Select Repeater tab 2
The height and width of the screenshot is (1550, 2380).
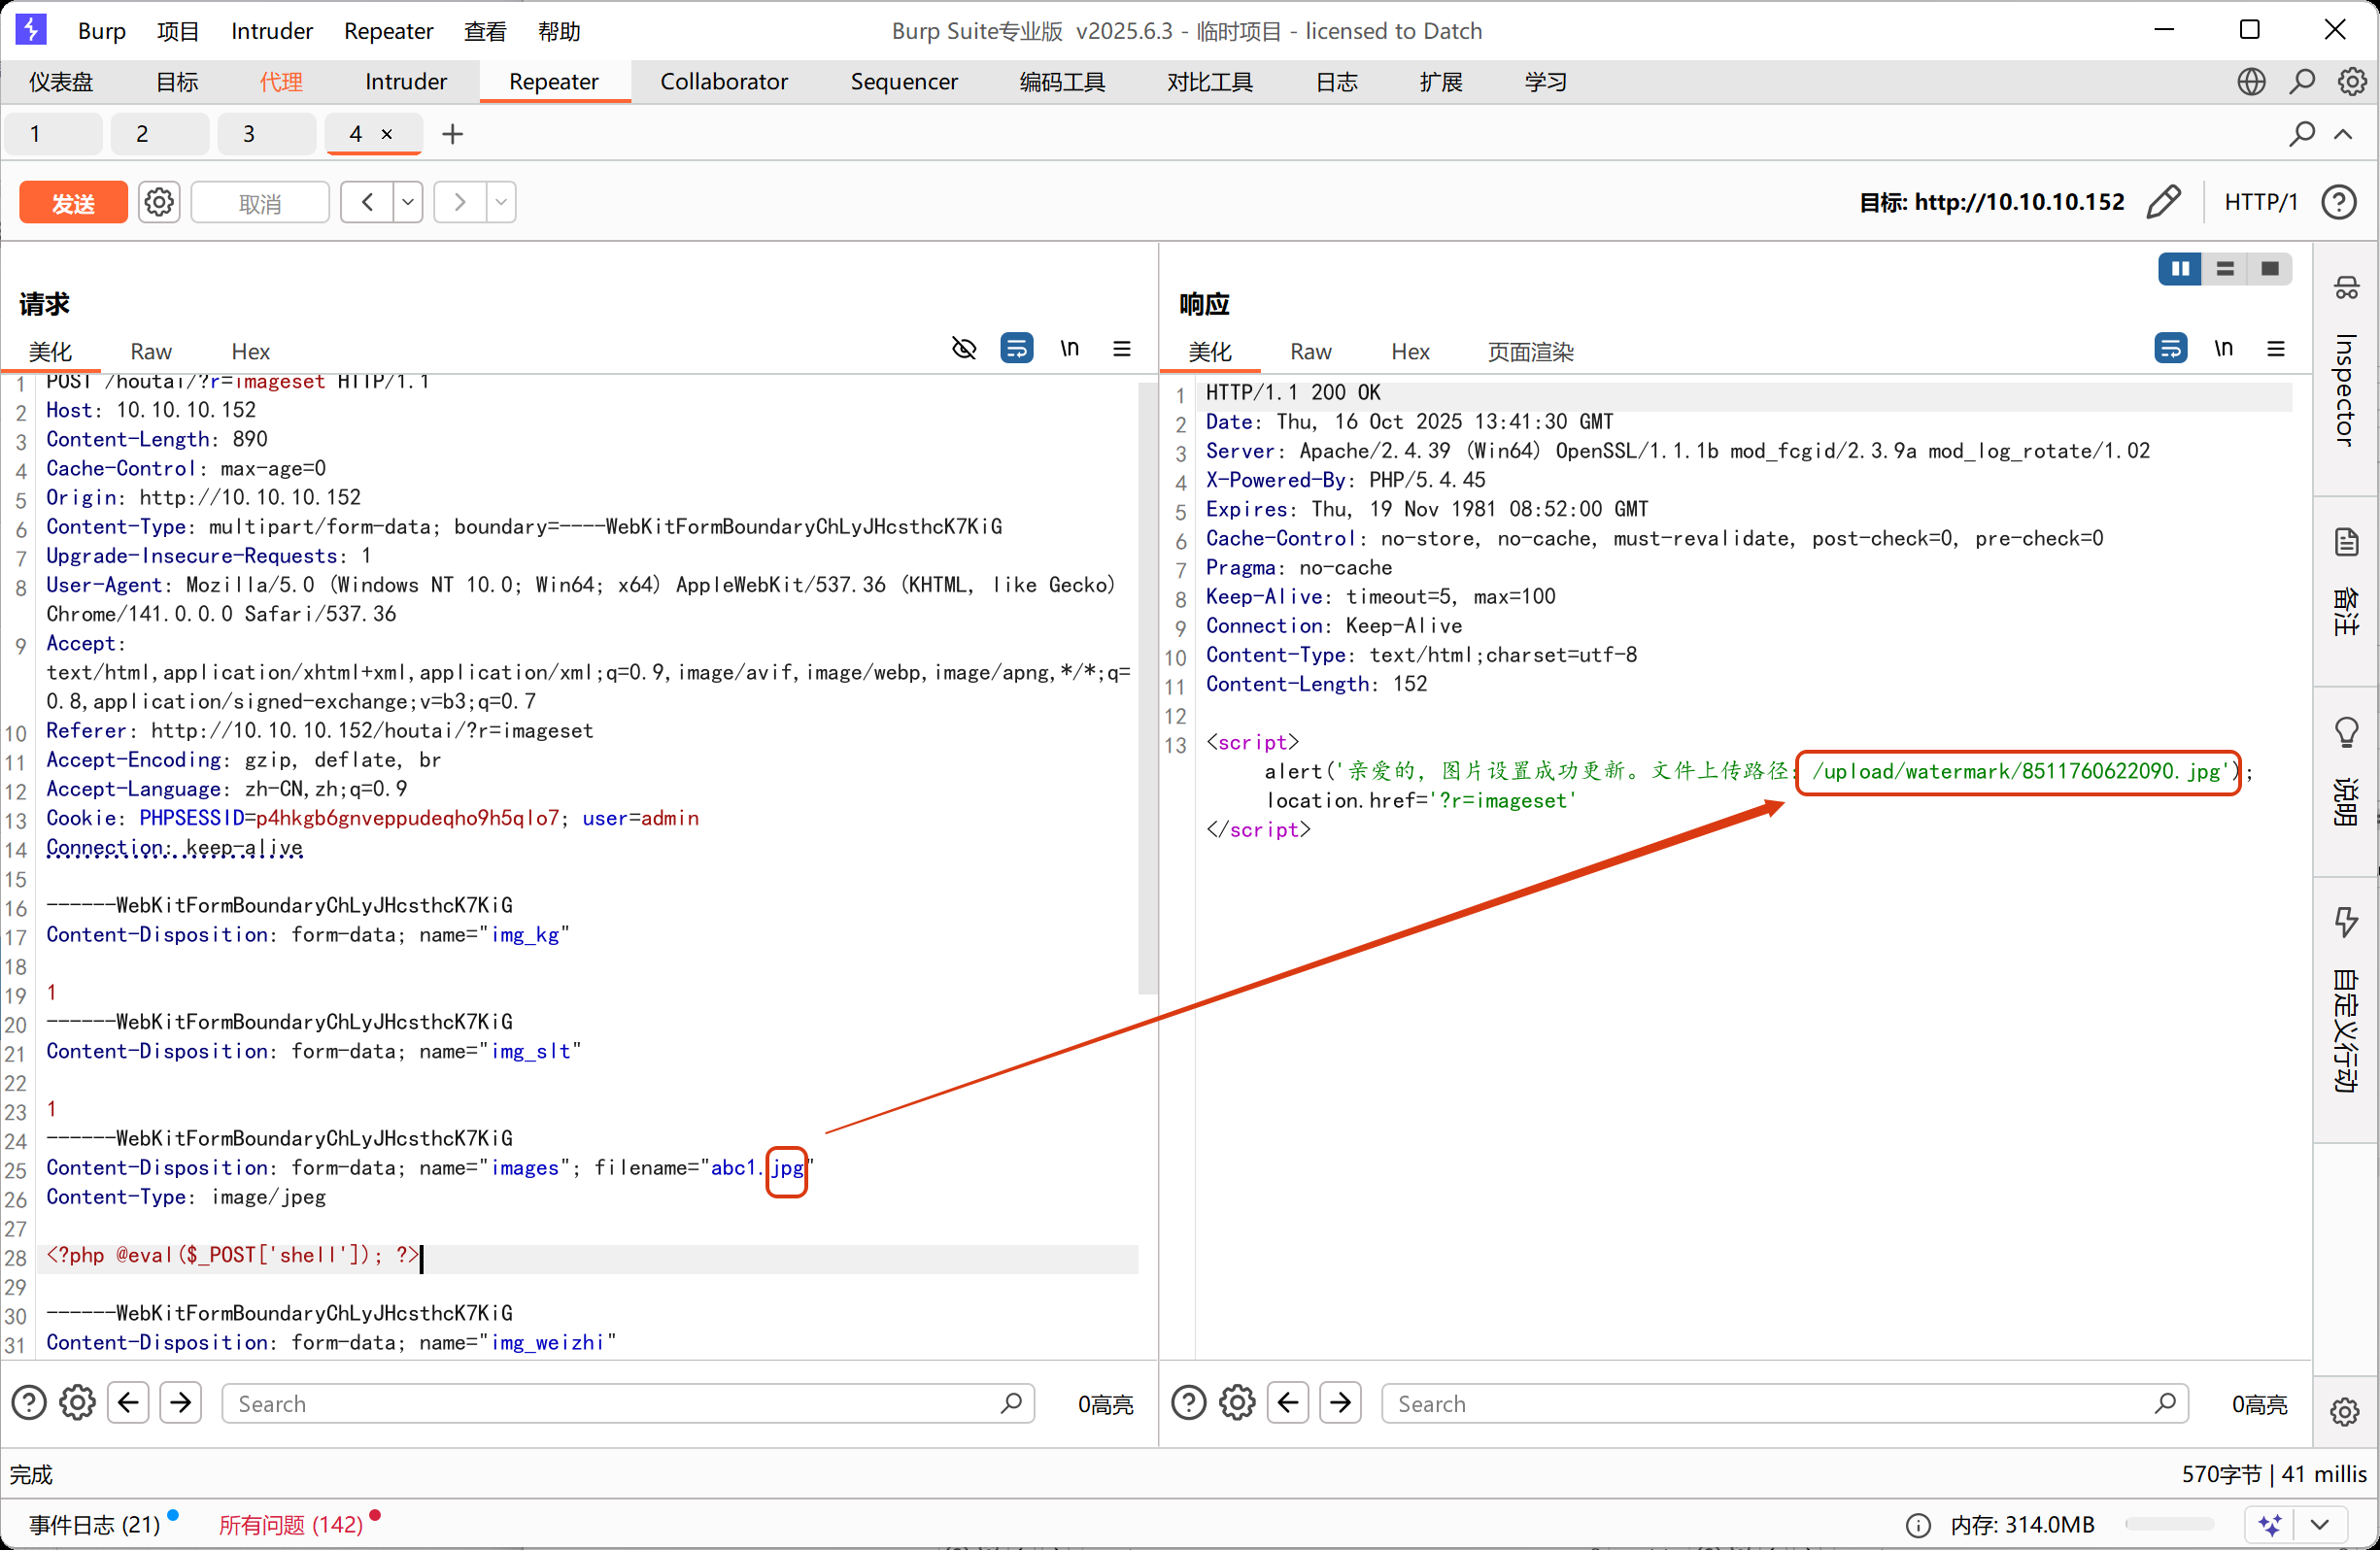(x=159, y=133)
